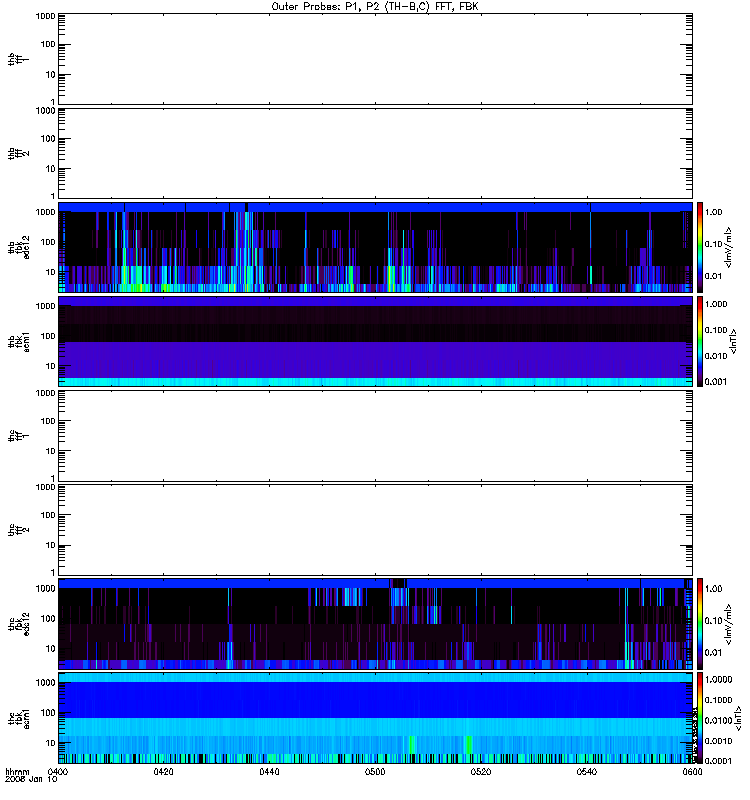
Task: Click the 'thc fbk edc12' y-axis title
Action: (x=19, y=623)
